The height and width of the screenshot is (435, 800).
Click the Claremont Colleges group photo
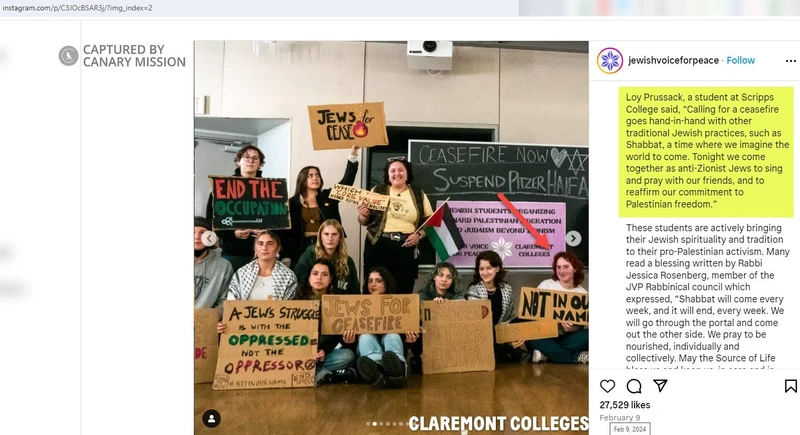(x=391, y=238)
